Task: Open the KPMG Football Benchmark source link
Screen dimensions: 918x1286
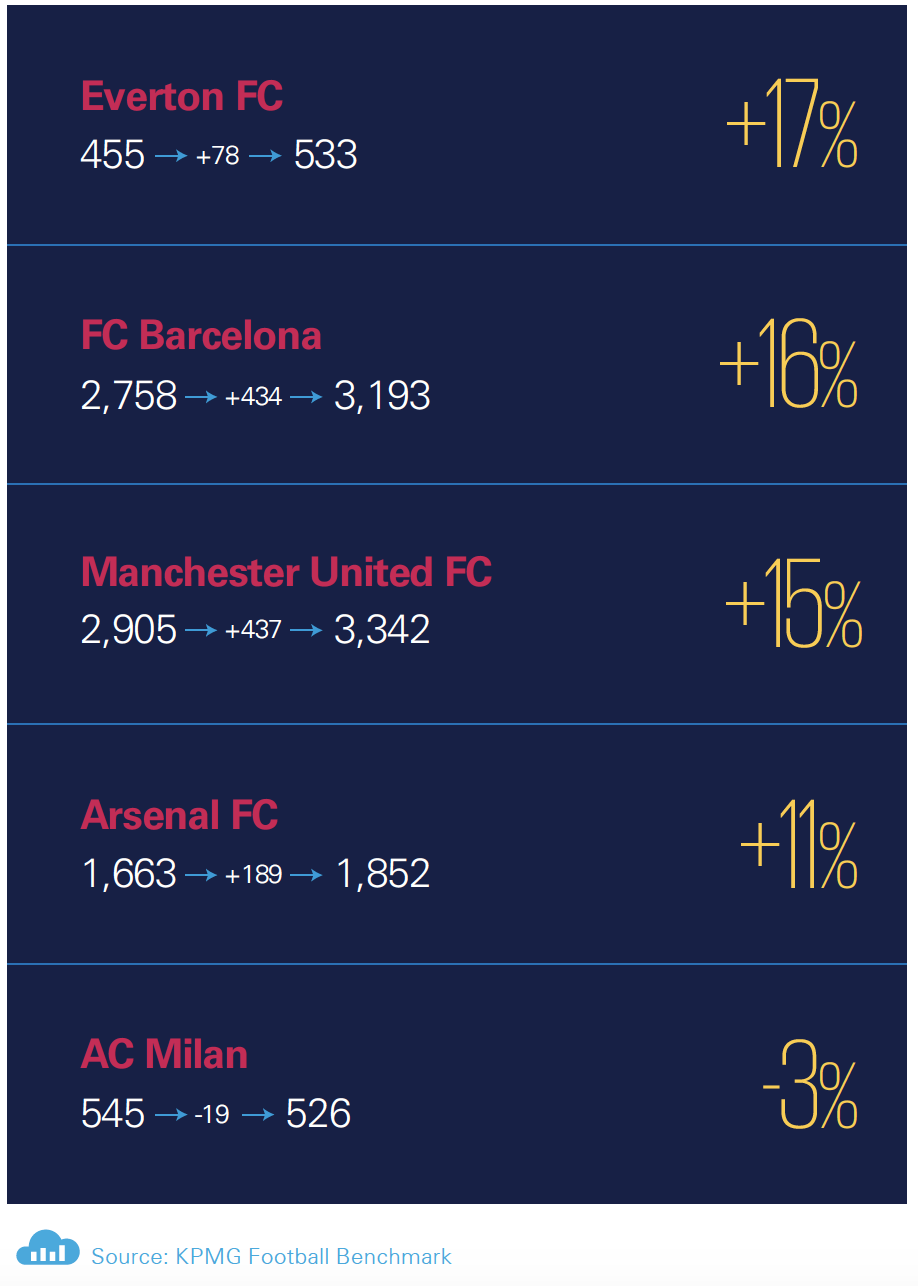Action: click(x=271, y=1256)
